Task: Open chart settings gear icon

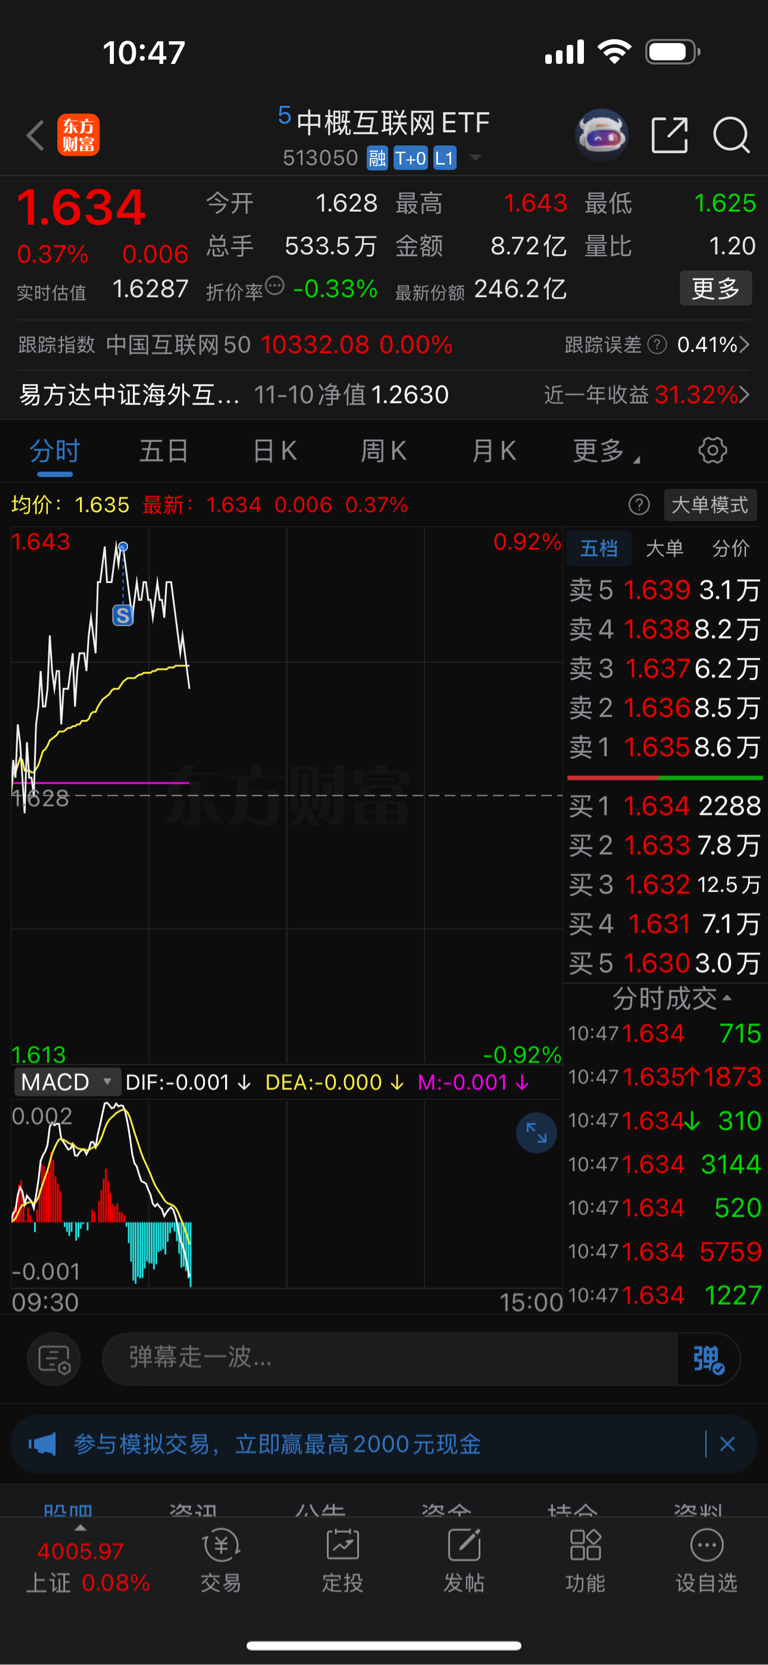Action: [712, 450]
